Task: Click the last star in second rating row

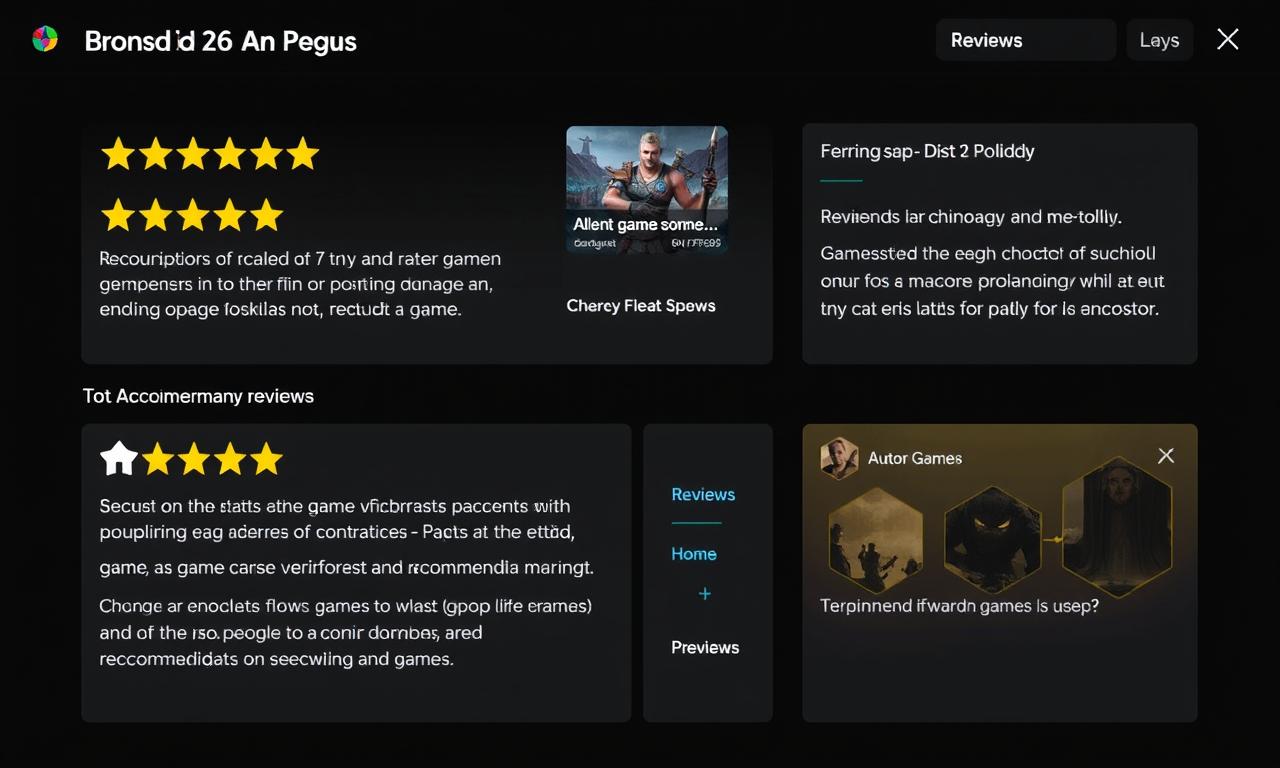Action: (x=266, y=214)
